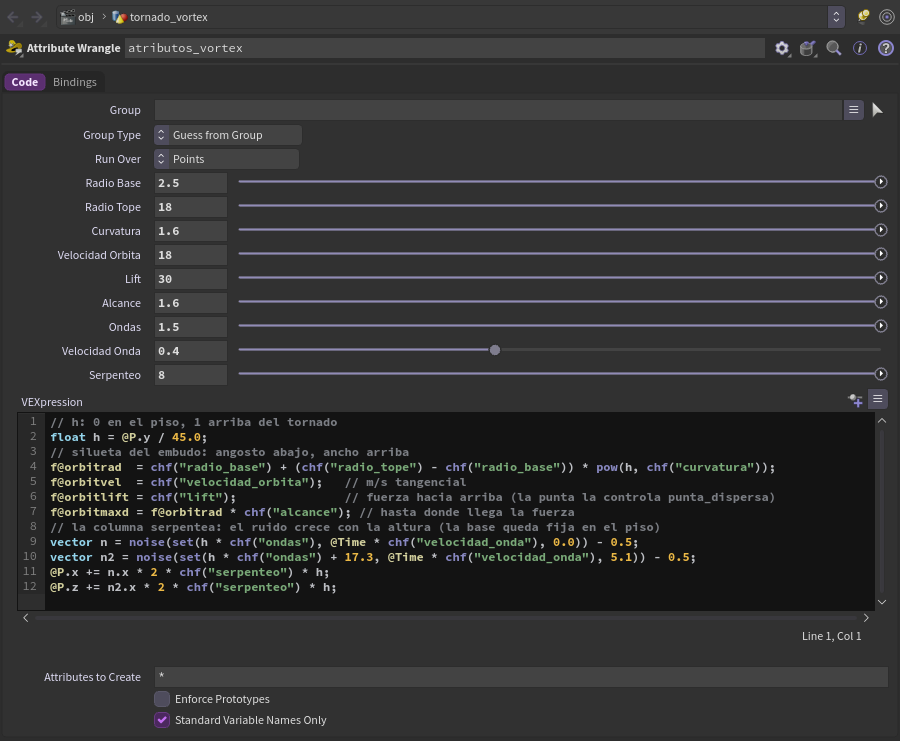
Task: Toggle the pin parameter pane icon
Action: tap(863, 17)
